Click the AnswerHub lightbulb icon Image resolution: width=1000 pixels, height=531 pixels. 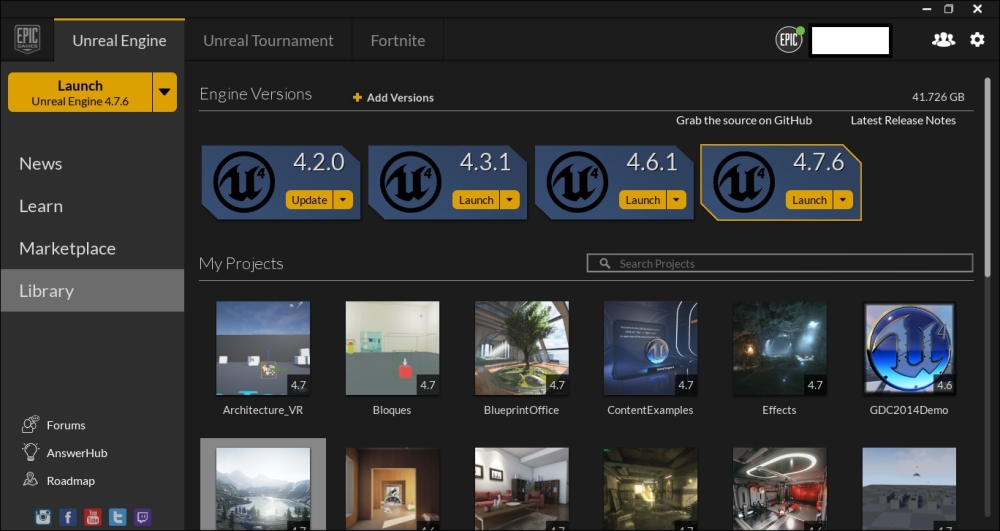pyautogui.click(x=30, y=452)
